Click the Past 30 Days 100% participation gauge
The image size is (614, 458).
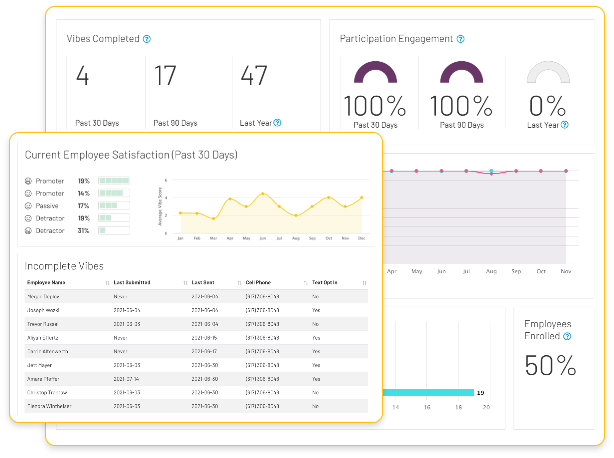click(x=376, y=72)
